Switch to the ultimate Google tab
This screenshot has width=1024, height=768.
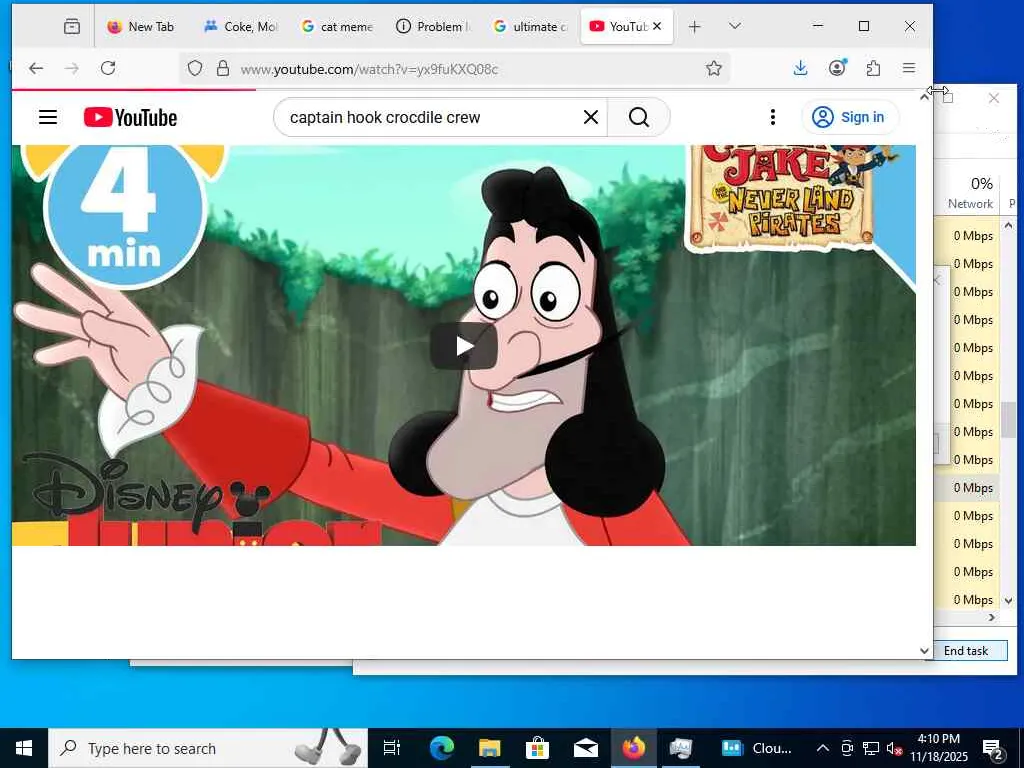coord(530,27)
